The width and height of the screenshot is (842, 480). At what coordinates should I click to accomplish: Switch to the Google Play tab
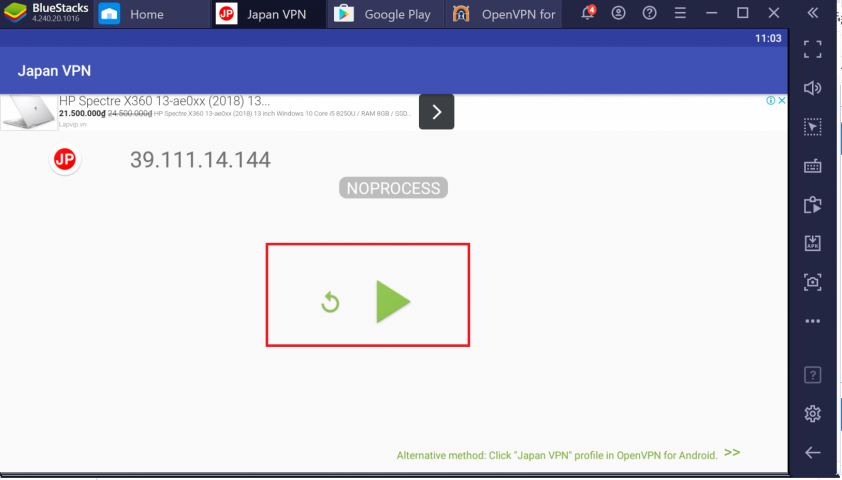(386, 14)
